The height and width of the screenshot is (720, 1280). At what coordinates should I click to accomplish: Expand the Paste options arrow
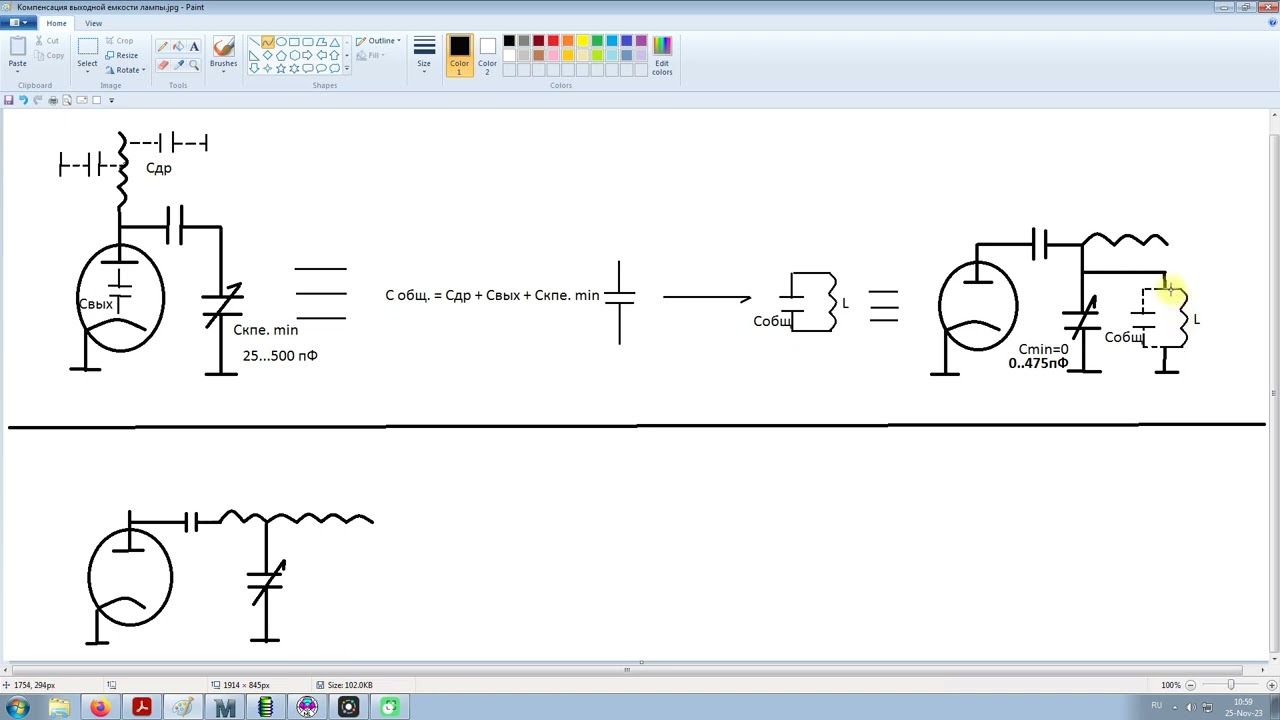point(18,70)
